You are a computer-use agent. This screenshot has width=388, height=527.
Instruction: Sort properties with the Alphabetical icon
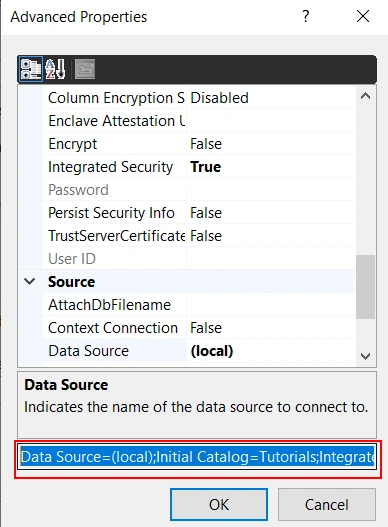55,69
